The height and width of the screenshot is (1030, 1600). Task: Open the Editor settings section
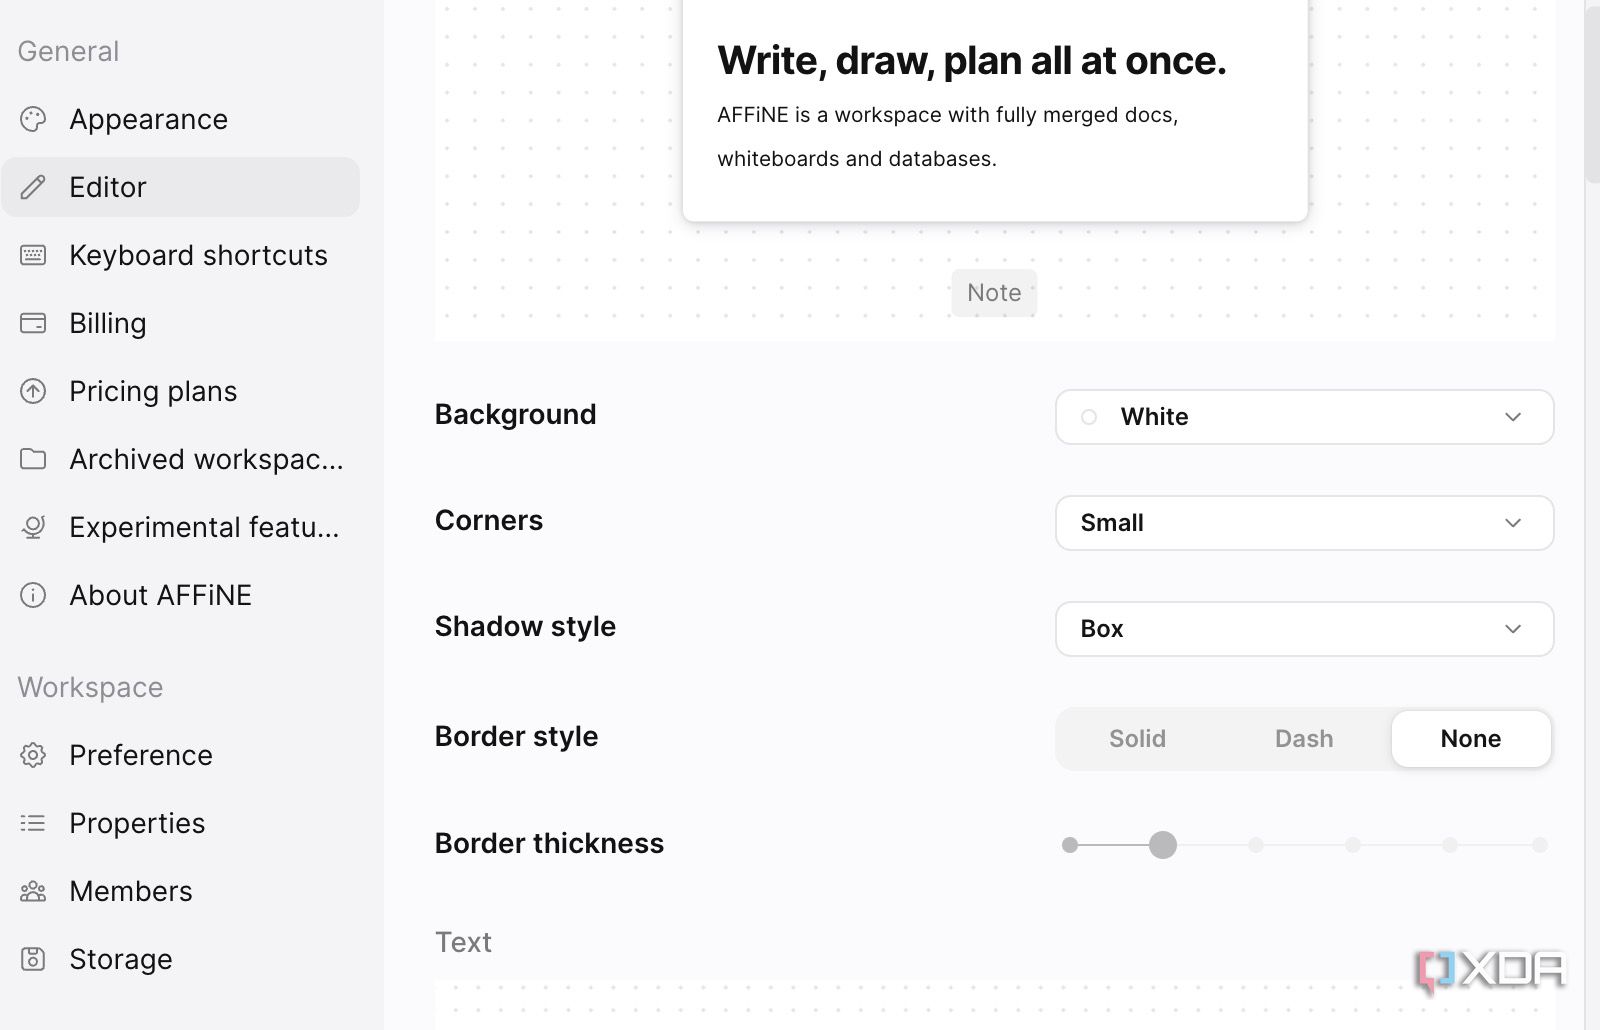click(180, 188)
